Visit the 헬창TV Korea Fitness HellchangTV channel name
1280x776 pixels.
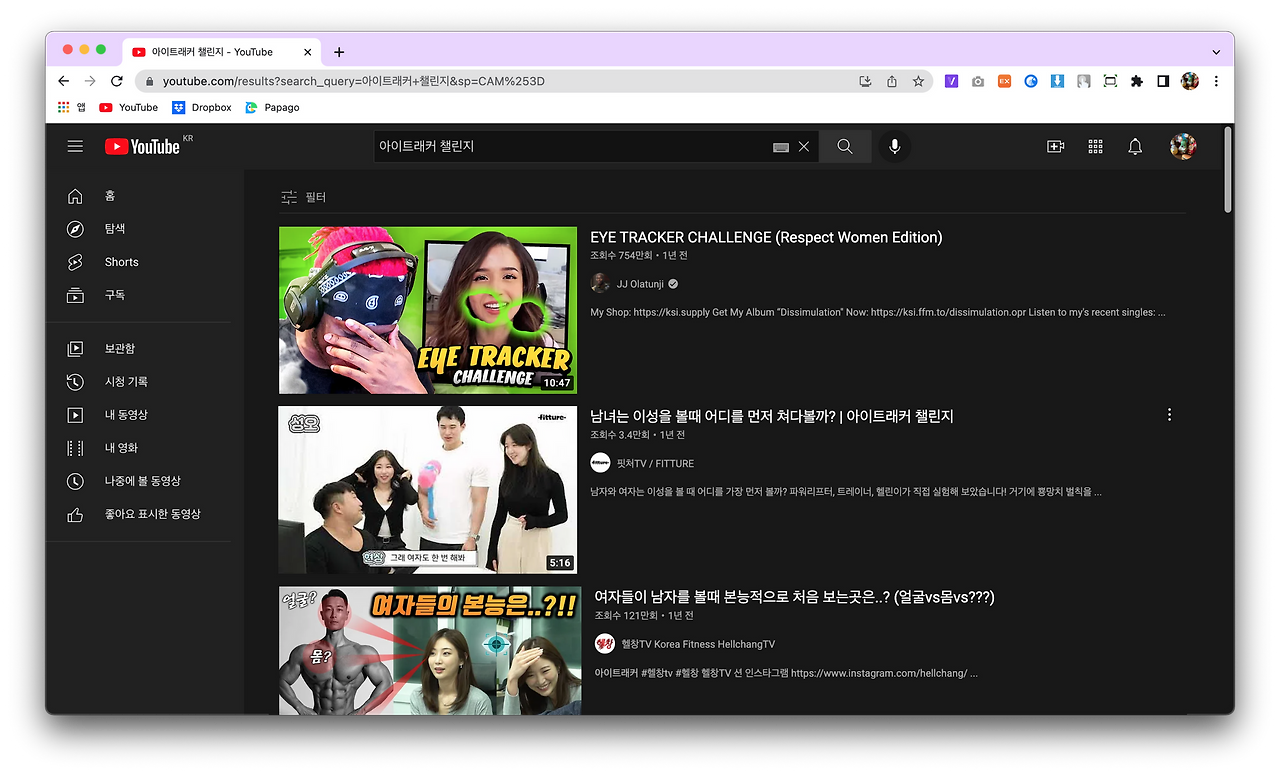pyautogui.click(x=698, y=644)
